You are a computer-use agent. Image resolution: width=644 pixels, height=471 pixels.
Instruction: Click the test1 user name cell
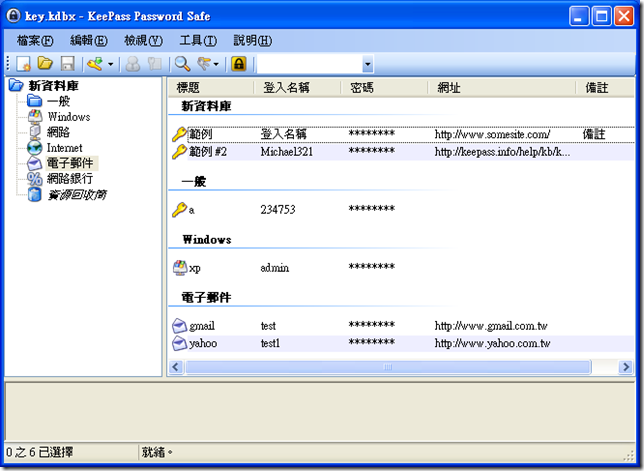270,343
